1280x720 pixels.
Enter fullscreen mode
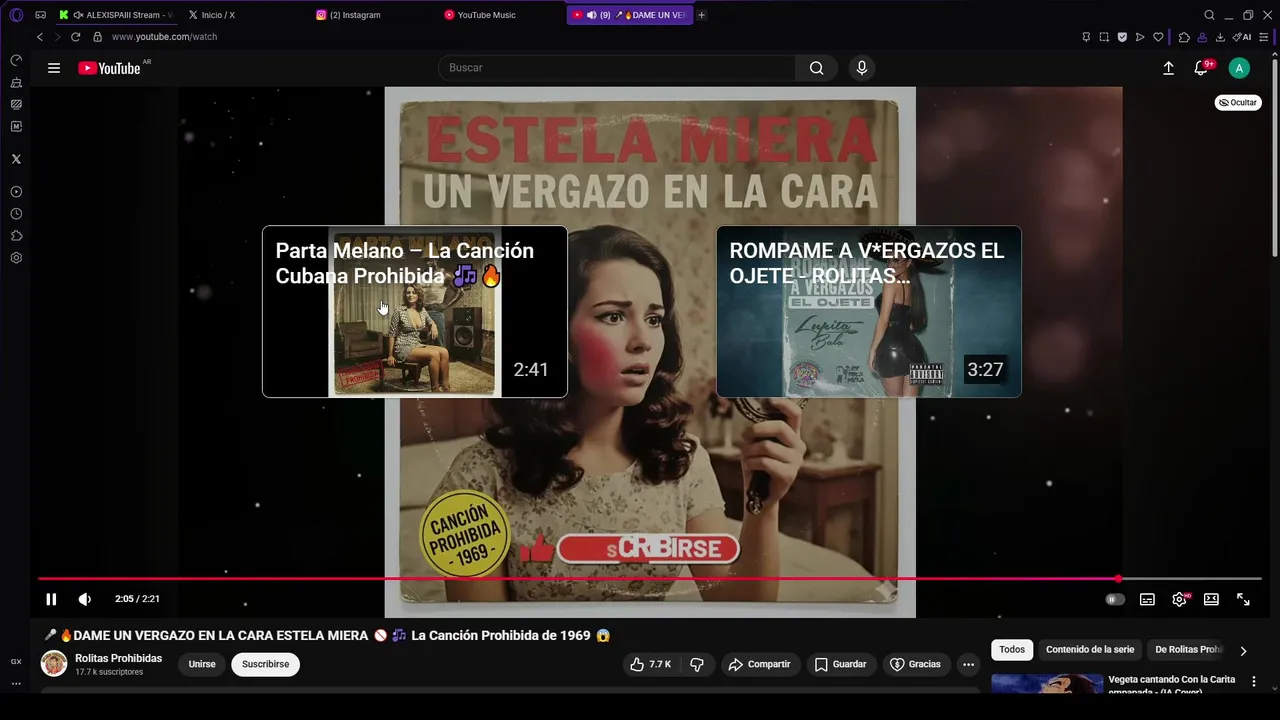click(1243, 599)
